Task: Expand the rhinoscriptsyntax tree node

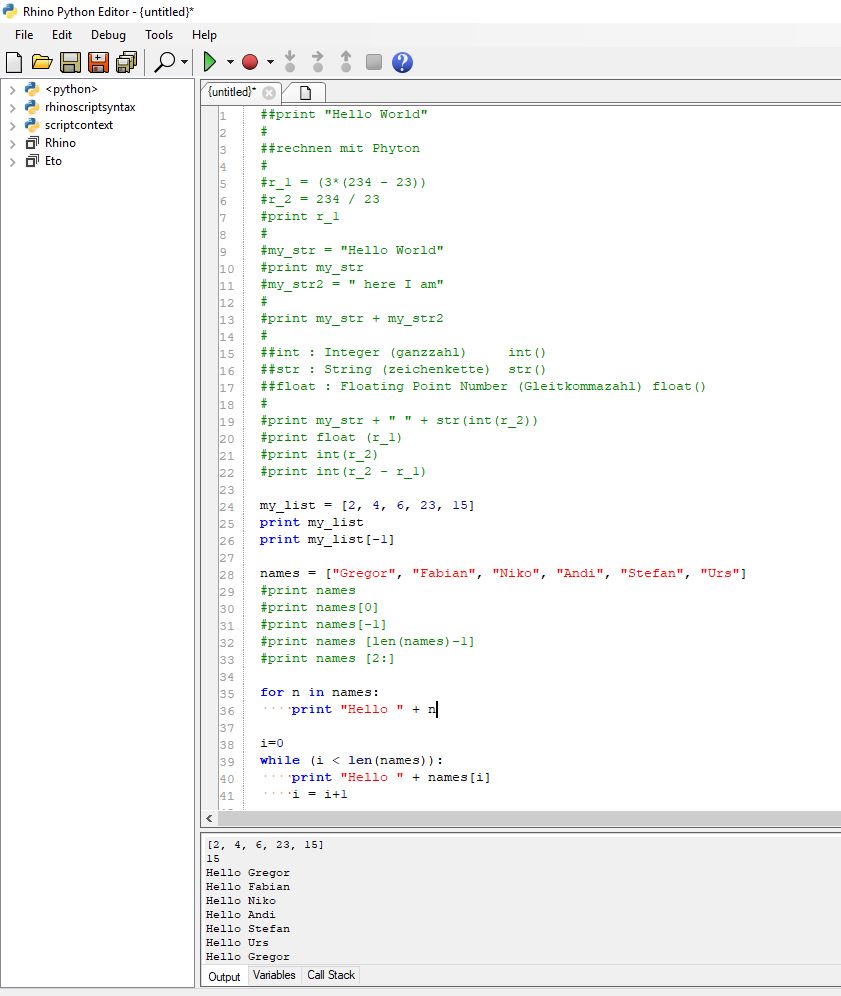Action: tap(12, 107)
